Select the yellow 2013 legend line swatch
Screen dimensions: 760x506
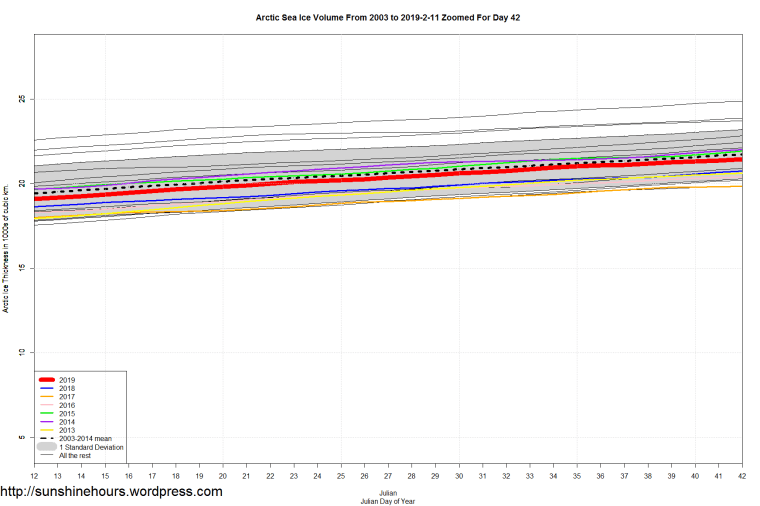tap(46, 430)
